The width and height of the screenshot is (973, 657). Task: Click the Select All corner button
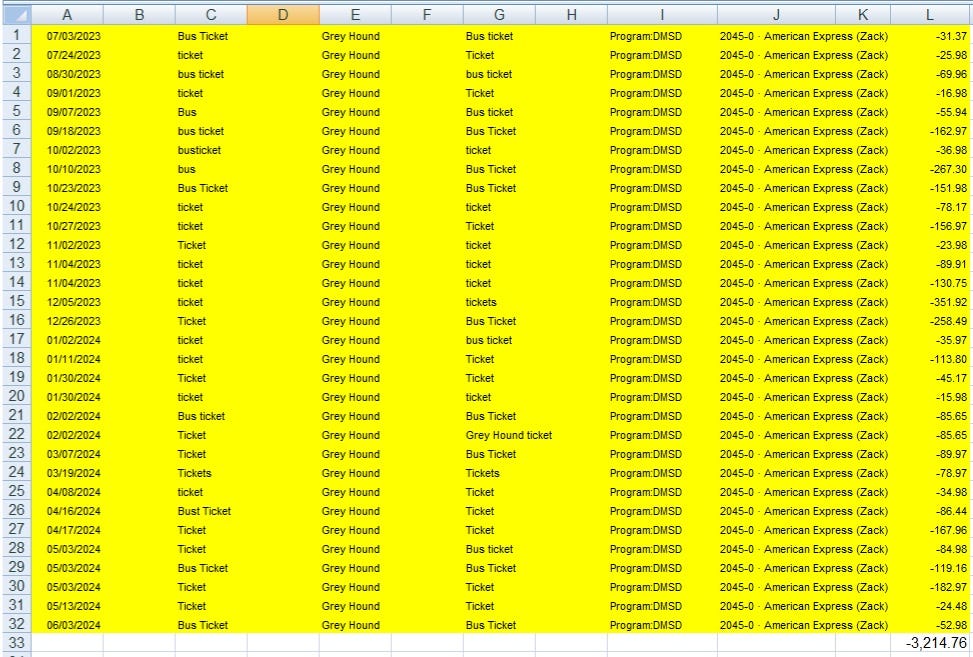coord(16,15)
